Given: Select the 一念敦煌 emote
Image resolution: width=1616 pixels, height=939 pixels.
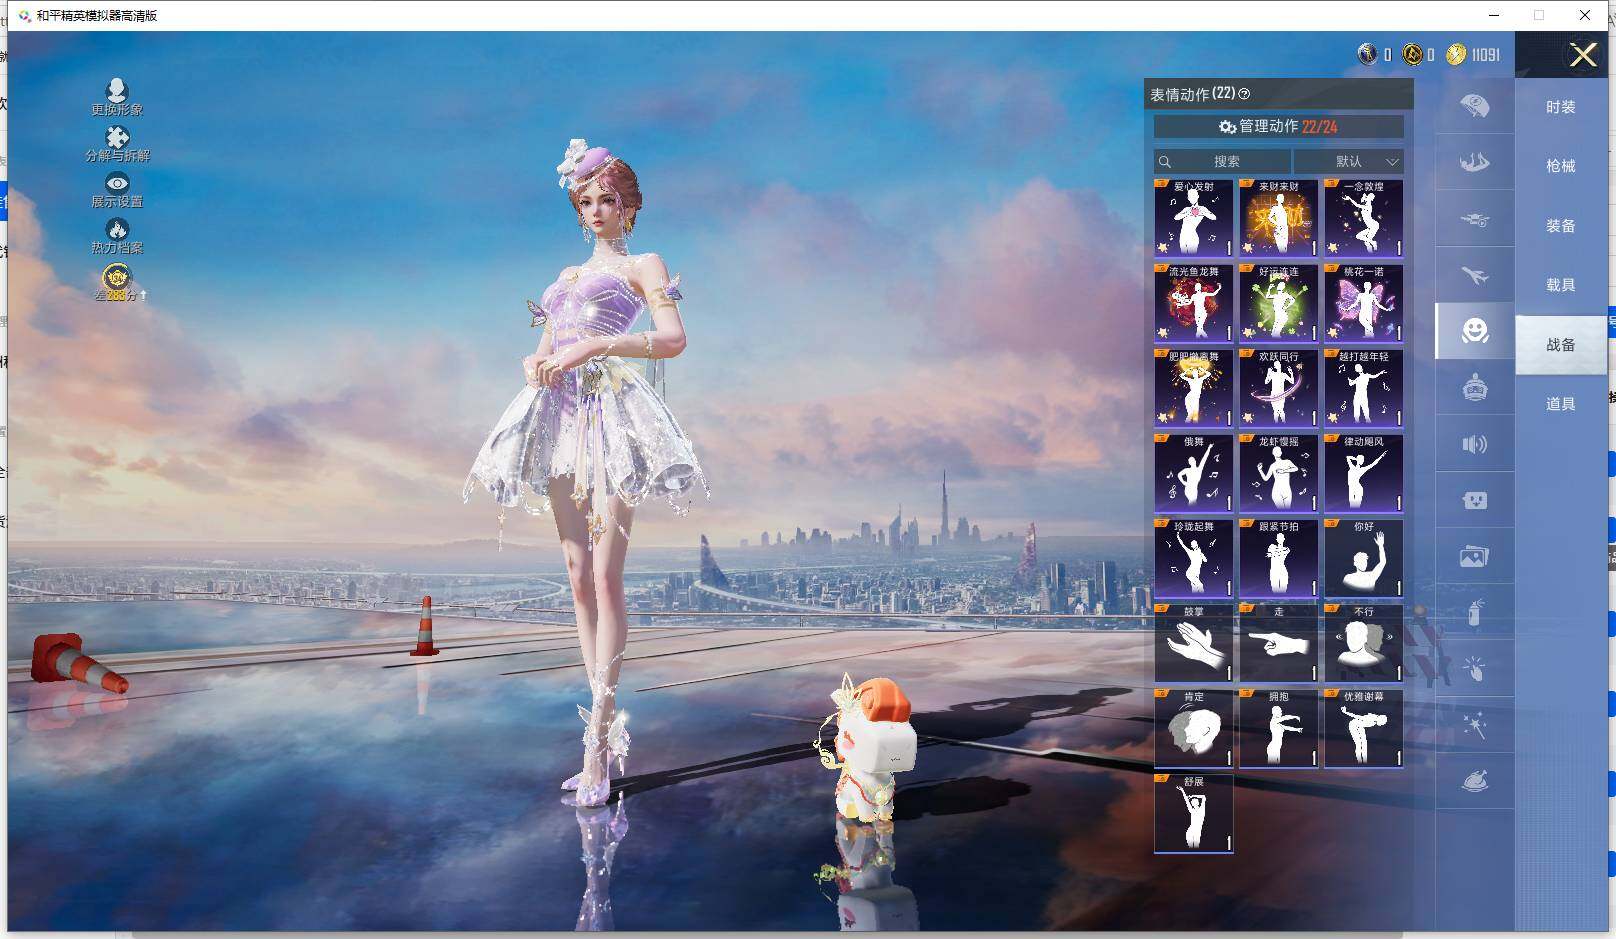Looking at the screenshot, I should pos(1363,218).
